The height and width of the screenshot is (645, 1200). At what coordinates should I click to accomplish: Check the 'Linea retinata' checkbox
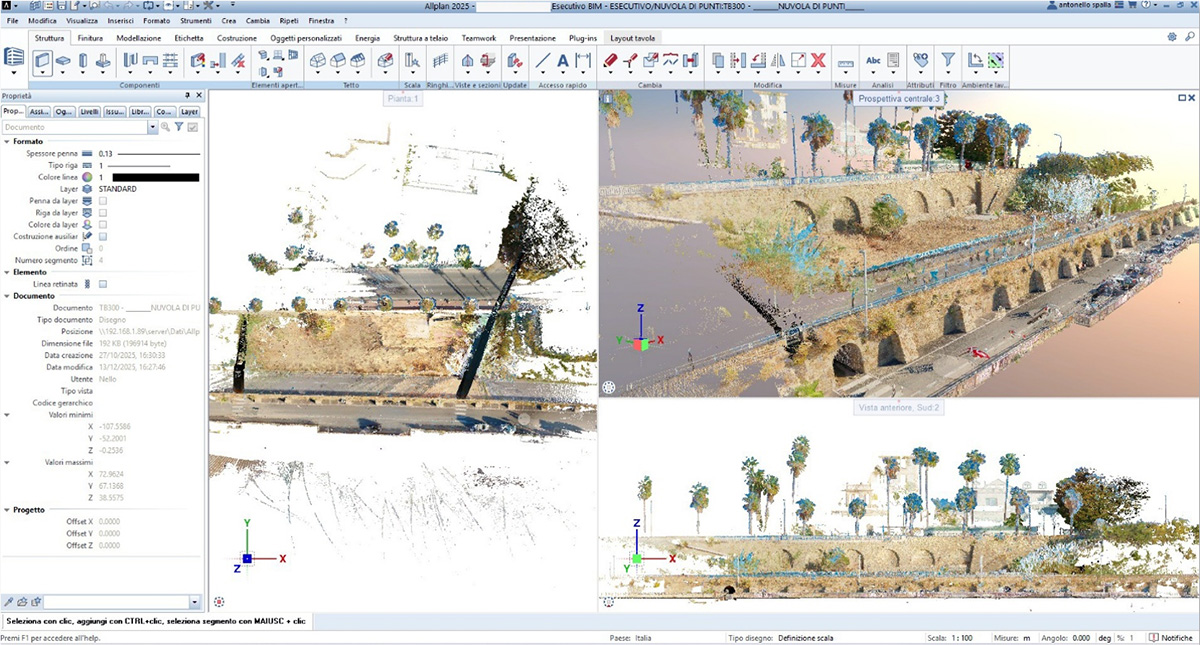point(103,284)
